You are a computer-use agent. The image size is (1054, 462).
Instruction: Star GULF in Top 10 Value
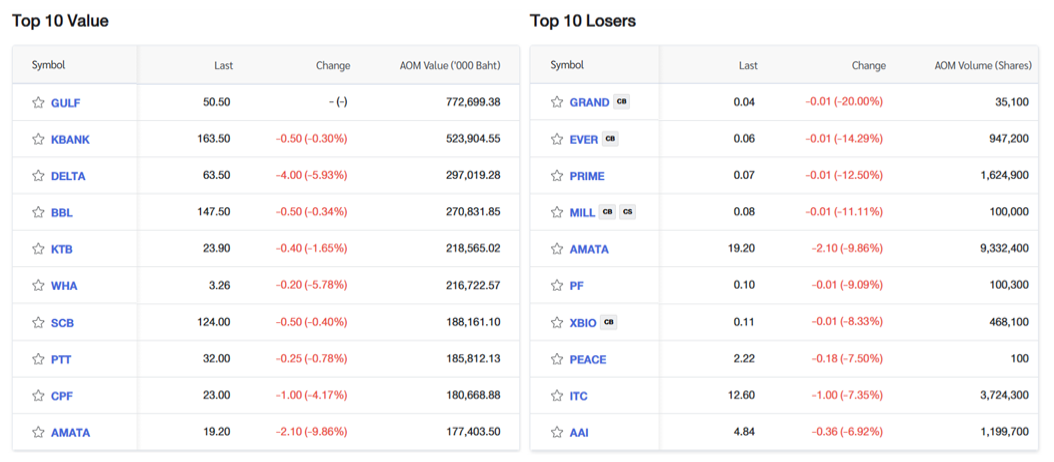coord(38,102)
